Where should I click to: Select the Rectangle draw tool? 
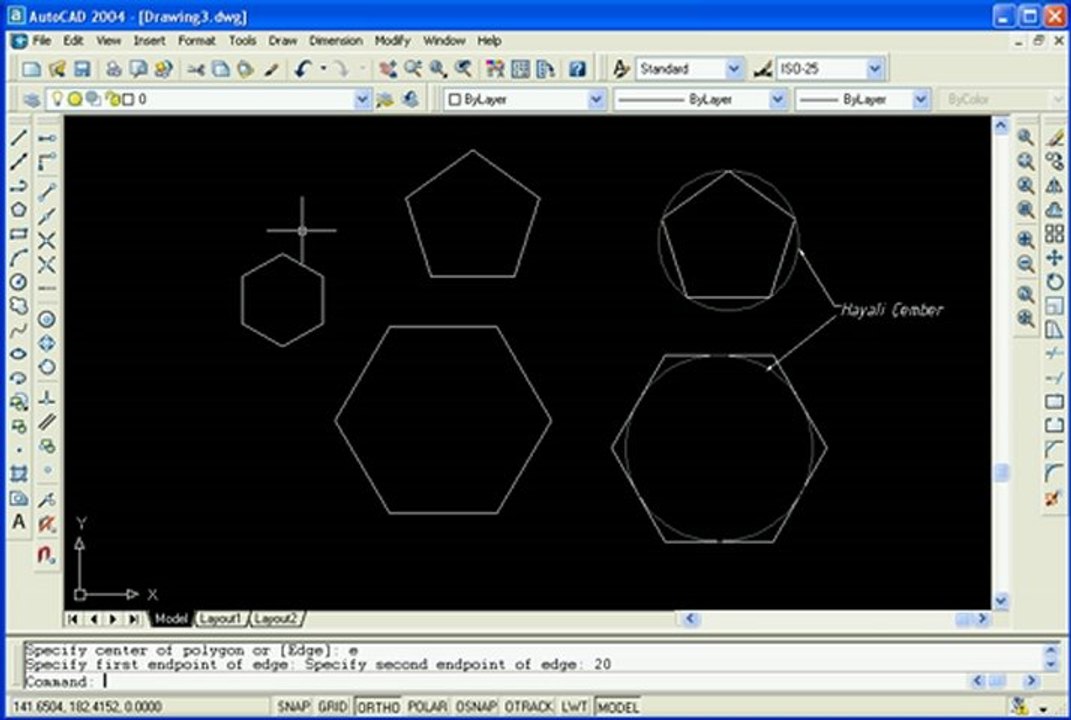click(x=18, y=234)
